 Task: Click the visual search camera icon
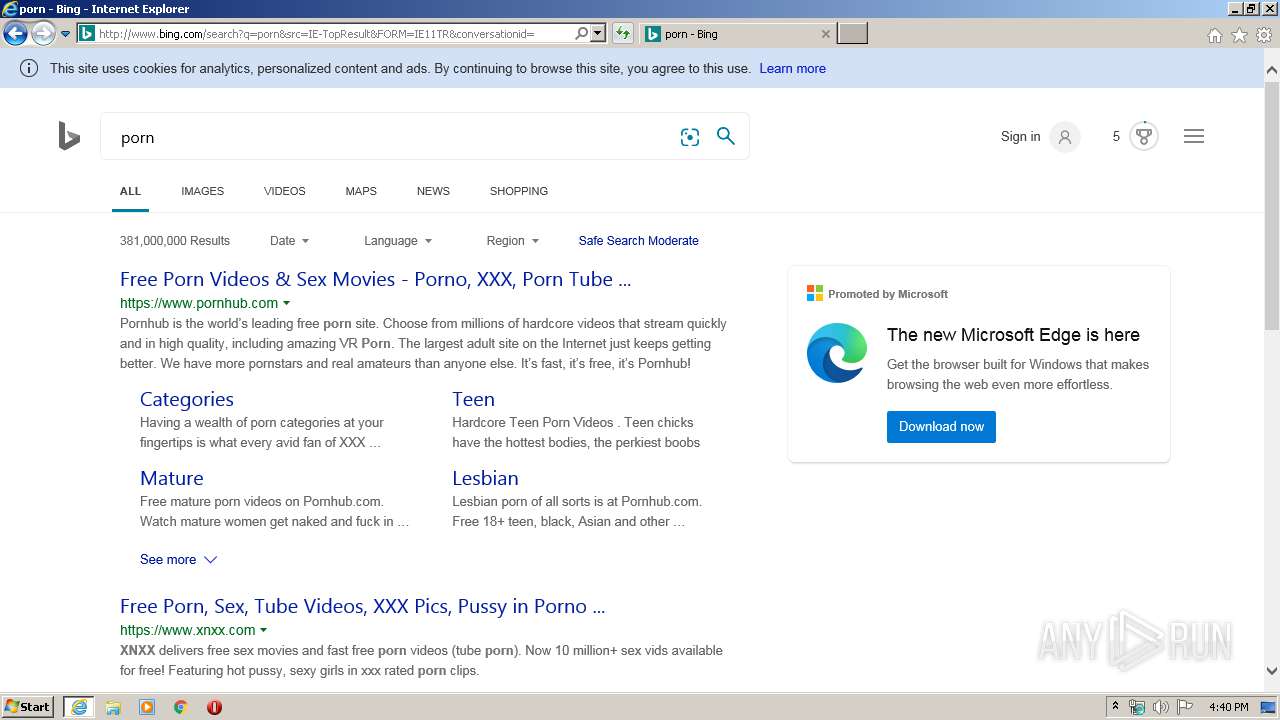(x=690, y=137)
